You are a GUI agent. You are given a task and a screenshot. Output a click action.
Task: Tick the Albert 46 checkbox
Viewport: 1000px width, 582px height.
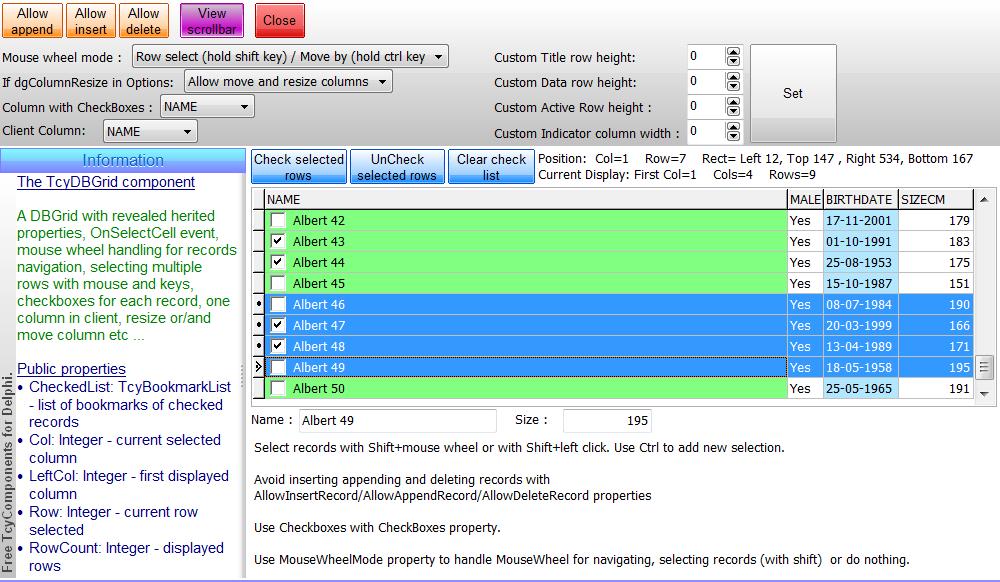point(278,305)
